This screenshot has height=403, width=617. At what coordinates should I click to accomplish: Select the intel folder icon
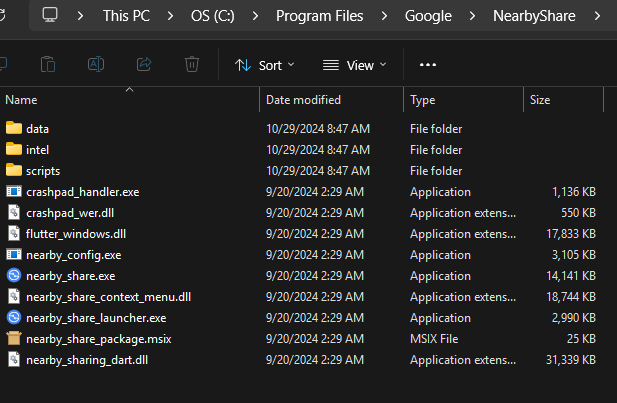[x=14, y=149]
